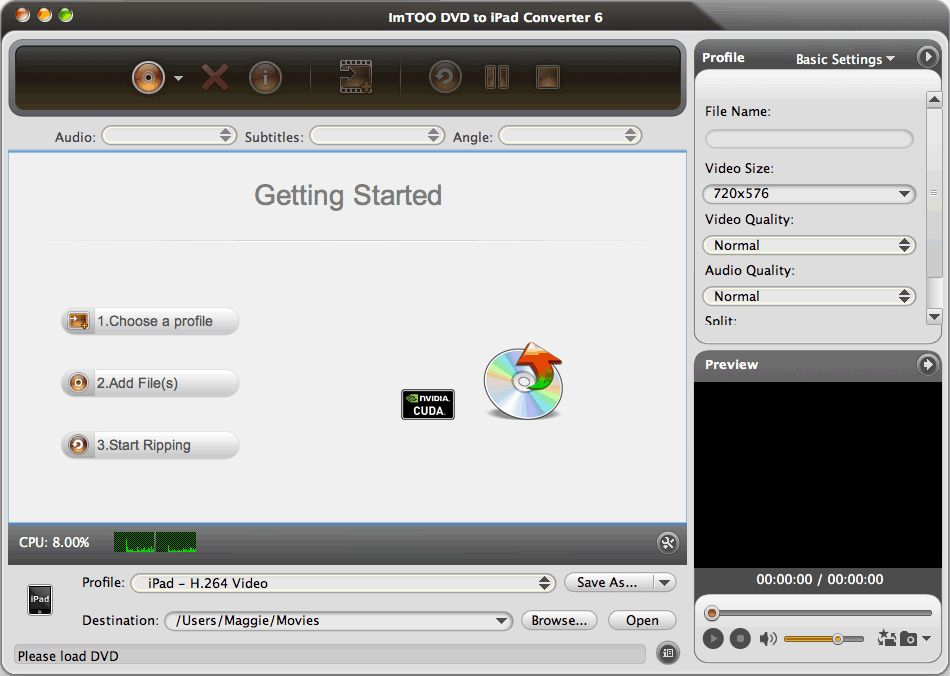Mute with the speaker icon
Screen dimensions: 950x676
pos(768,638)
